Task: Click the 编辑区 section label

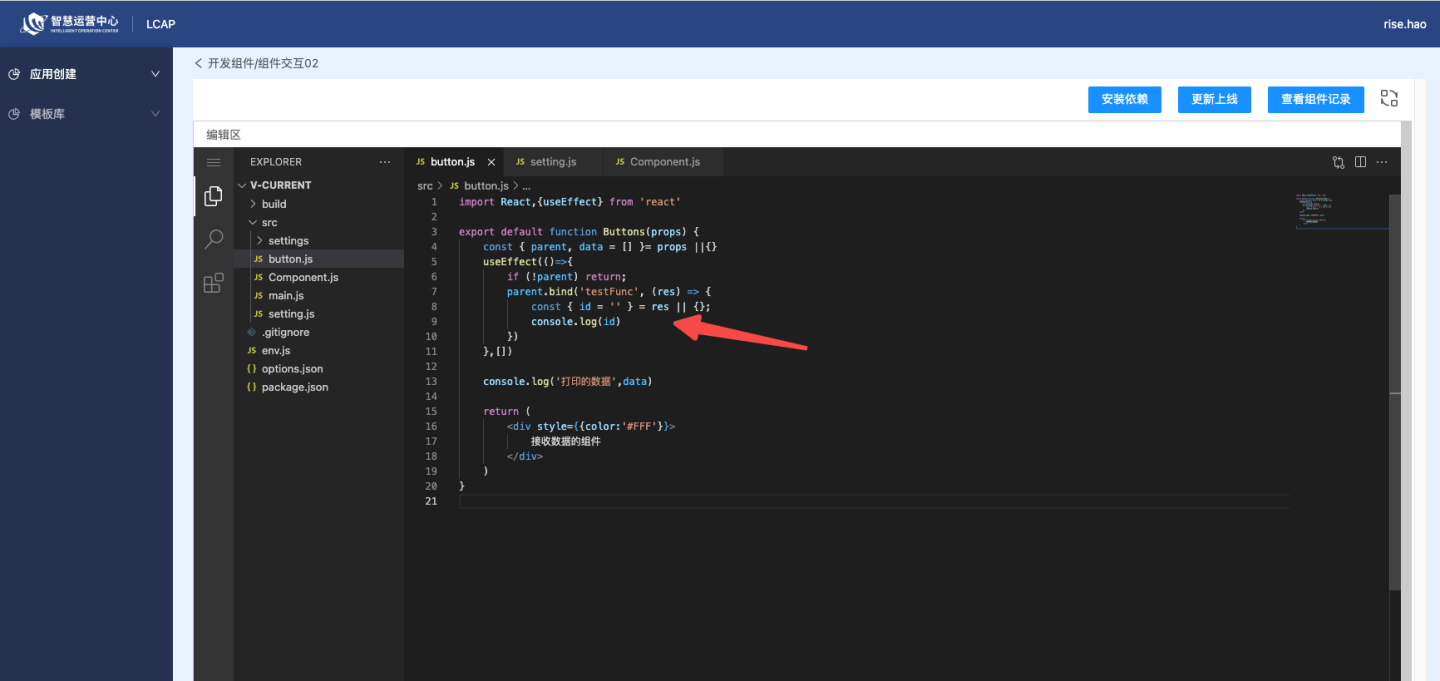Action: pos(224,135)
